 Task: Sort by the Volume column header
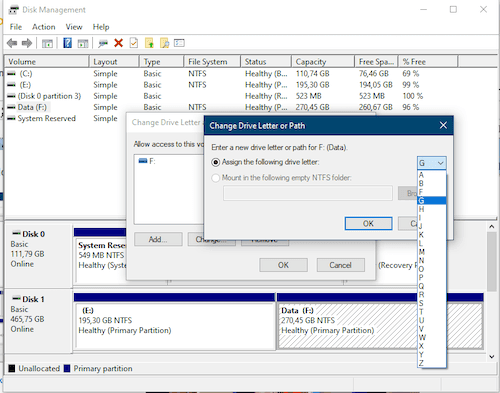click(x=47, y=62)
